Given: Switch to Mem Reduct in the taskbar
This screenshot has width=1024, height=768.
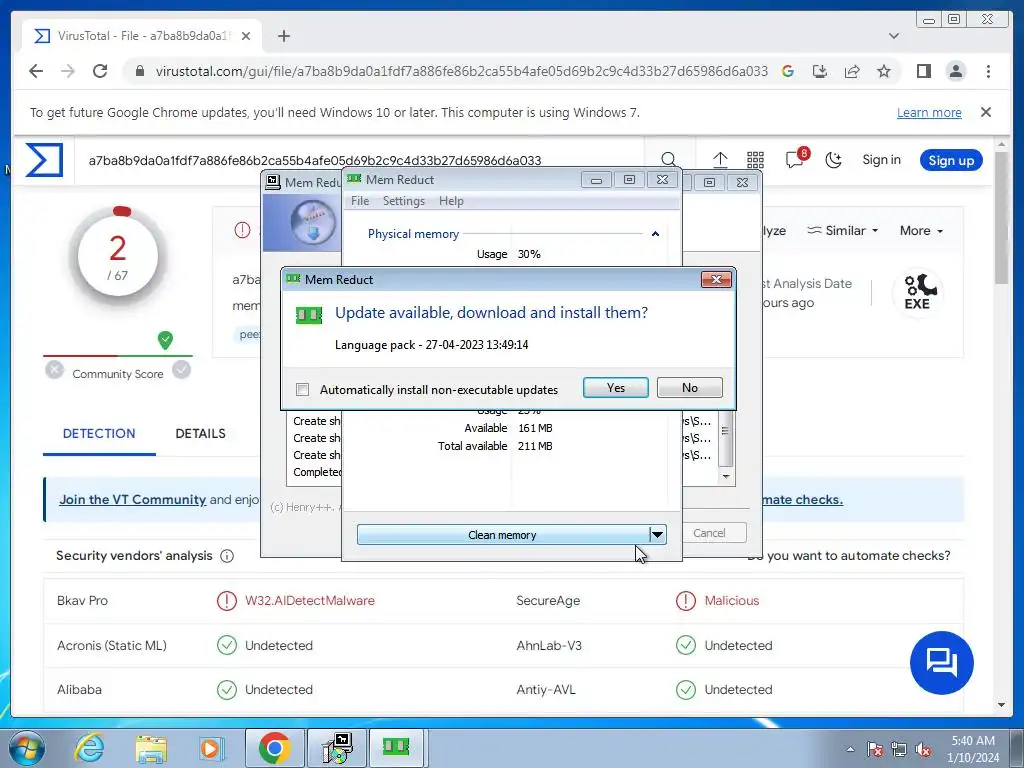Looking at the screenshot, I should point(397,748).
